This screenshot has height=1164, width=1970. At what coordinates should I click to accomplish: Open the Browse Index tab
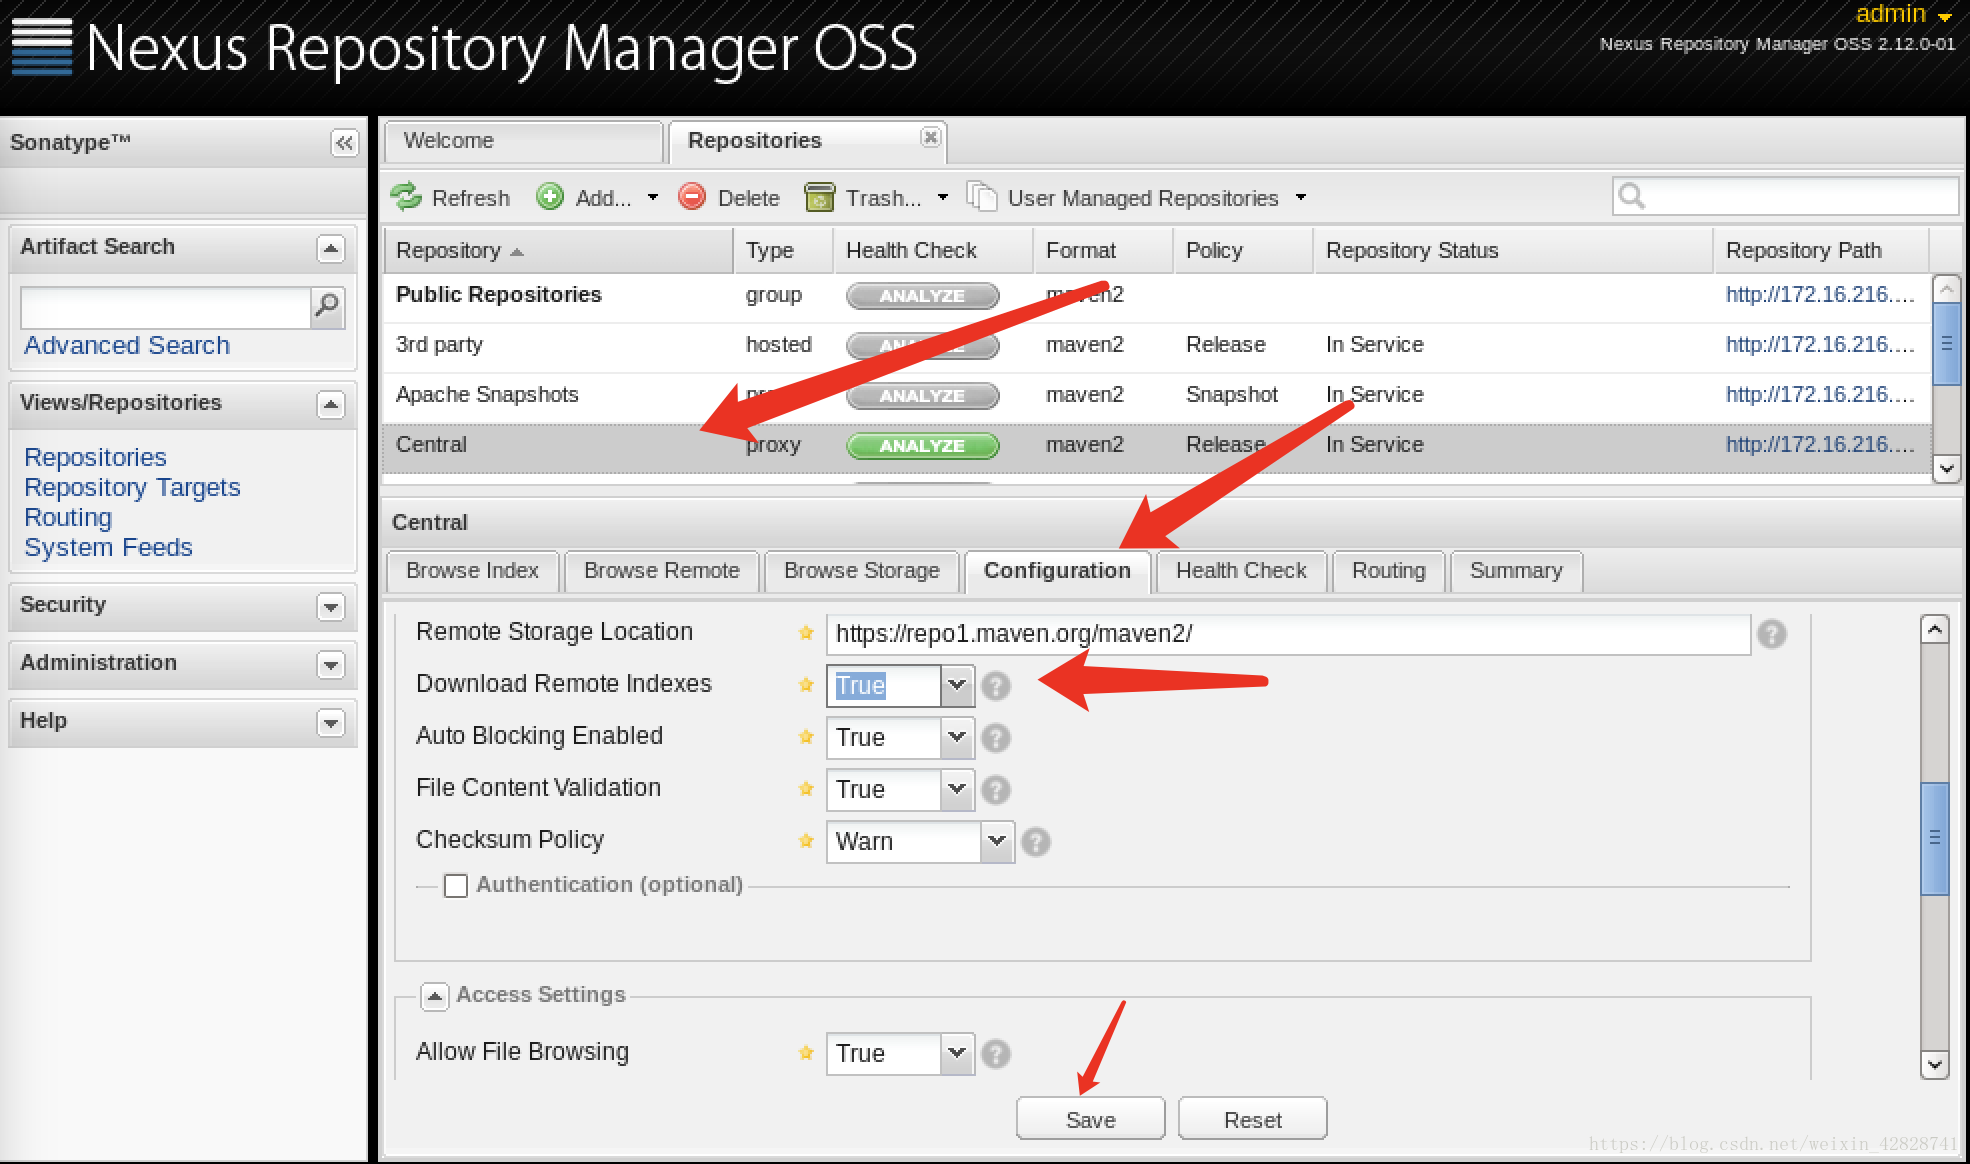472,571
